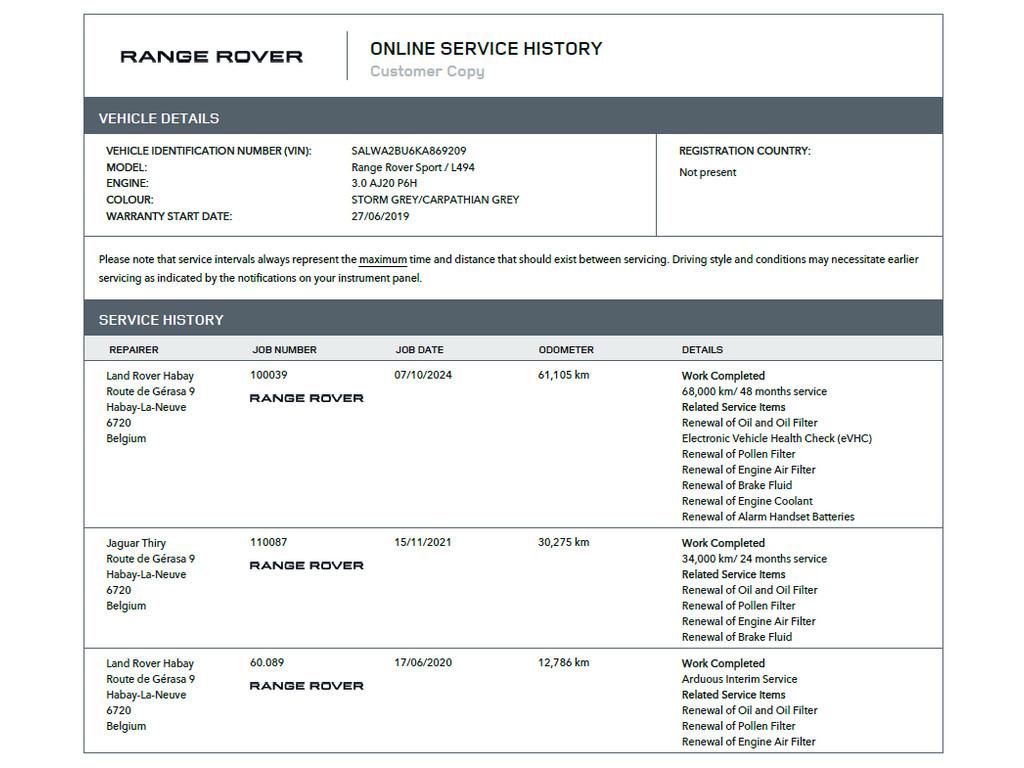Click the Arduous Interim Service entry
Image resolution: width=1024 pixels, height=768 pixels.
click(739, 679)
